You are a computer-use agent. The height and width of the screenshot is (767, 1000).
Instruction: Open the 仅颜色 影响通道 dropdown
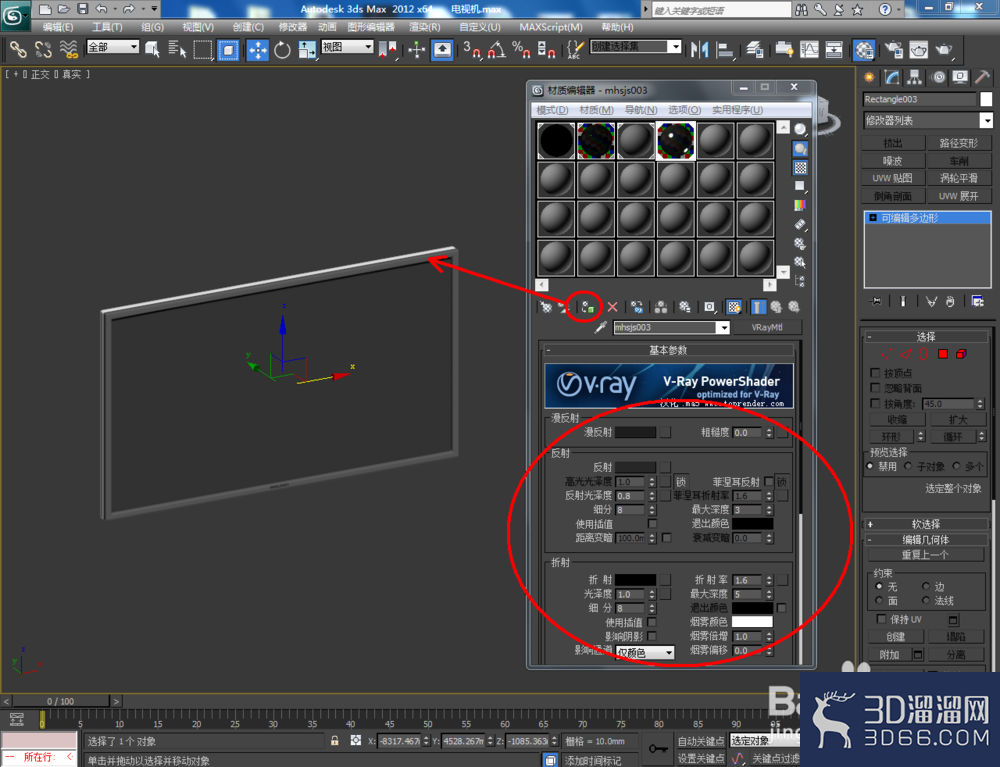pos(645,652)
